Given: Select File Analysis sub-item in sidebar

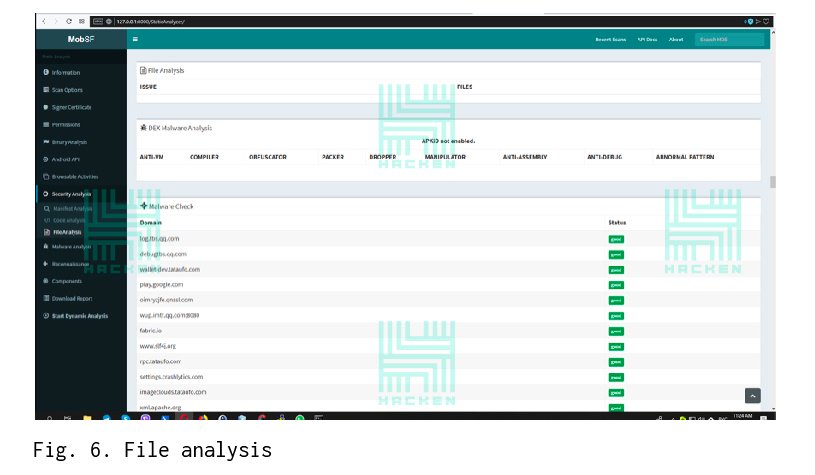Looking at the screenshot, I should click(x=67, y=232).
